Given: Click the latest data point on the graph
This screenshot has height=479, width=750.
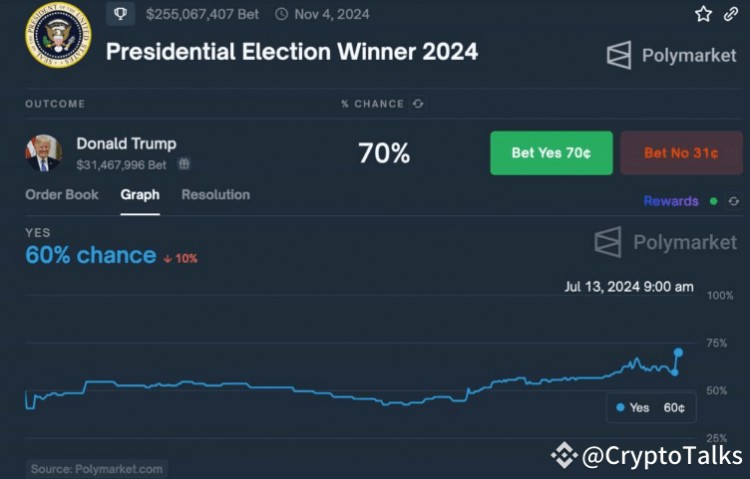Looking at the screenshot, I should pos(678,353).
